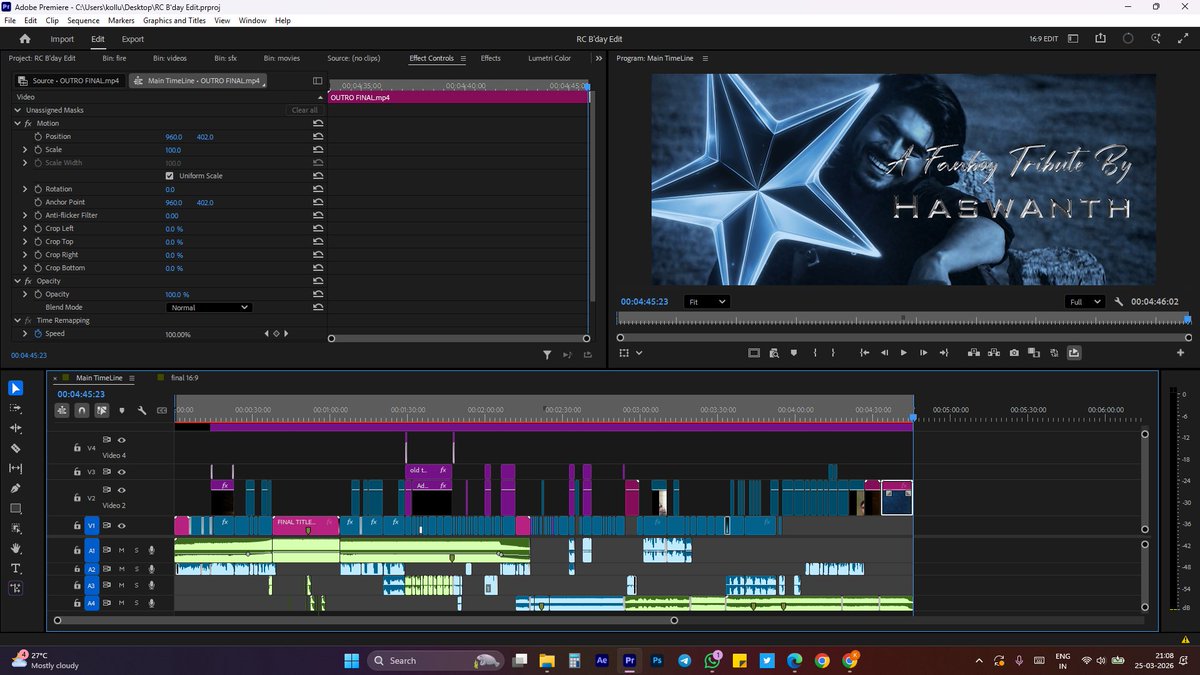1200x675 pixels.
Task: Go to In point
Action: (864, 352)
